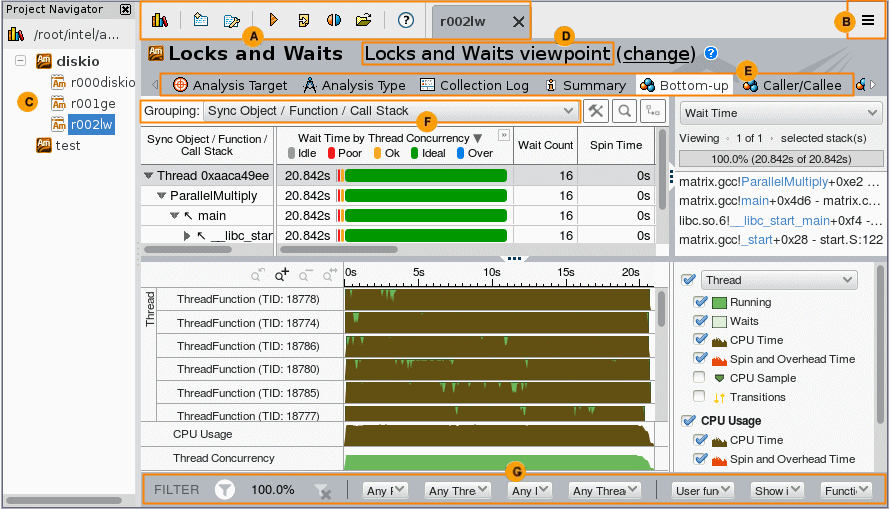Viewport: 890px width, 509px height.
Task: Uncheck Thread CPU Time legend checkbox
Action: [x=700, y=340]
